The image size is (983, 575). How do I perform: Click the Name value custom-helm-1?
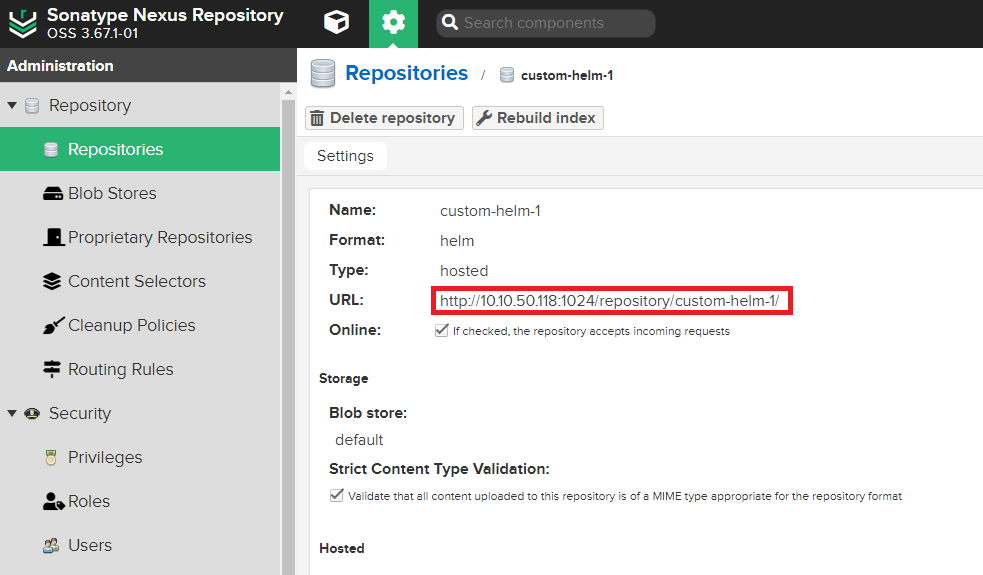(x=490, y=211)
